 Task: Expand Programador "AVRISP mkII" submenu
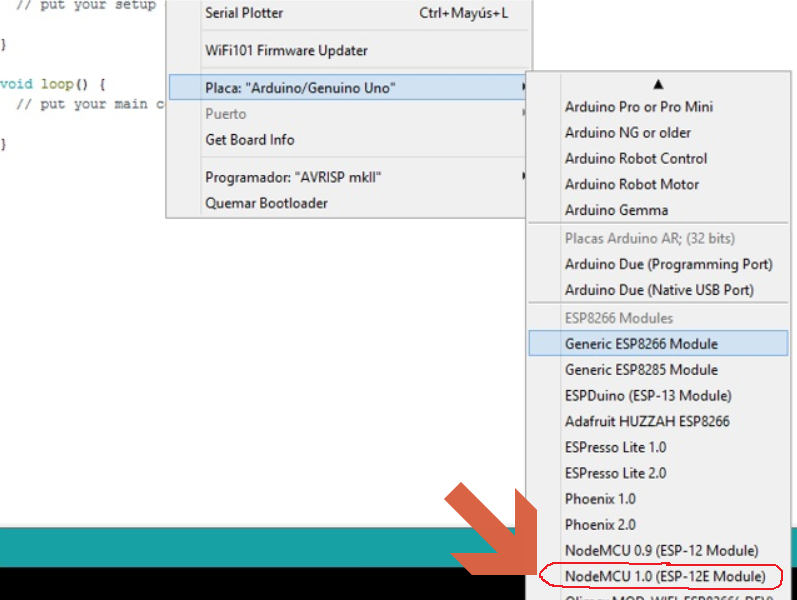(x=349, y=177)
